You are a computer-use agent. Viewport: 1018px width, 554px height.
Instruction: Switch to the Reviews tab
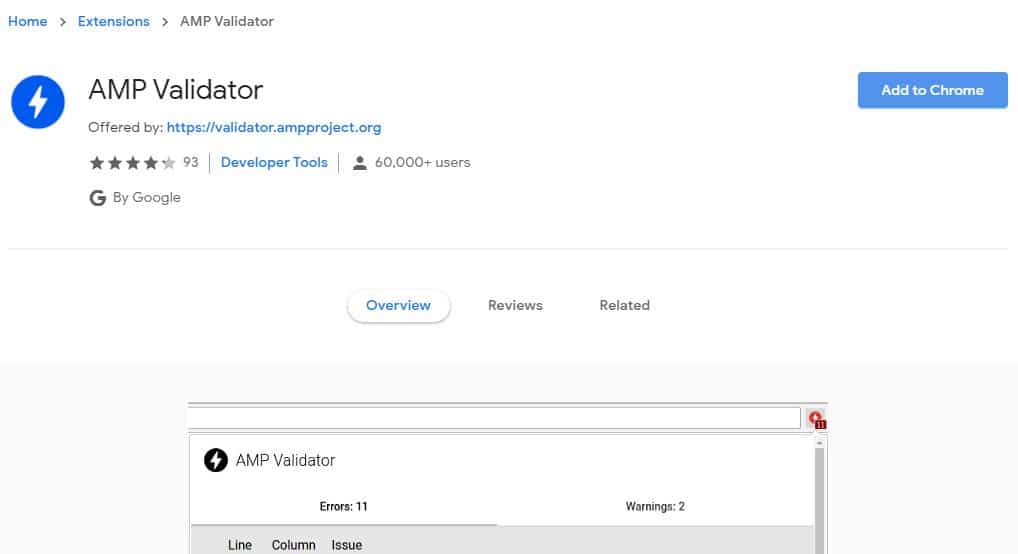(x=515, y=305)
